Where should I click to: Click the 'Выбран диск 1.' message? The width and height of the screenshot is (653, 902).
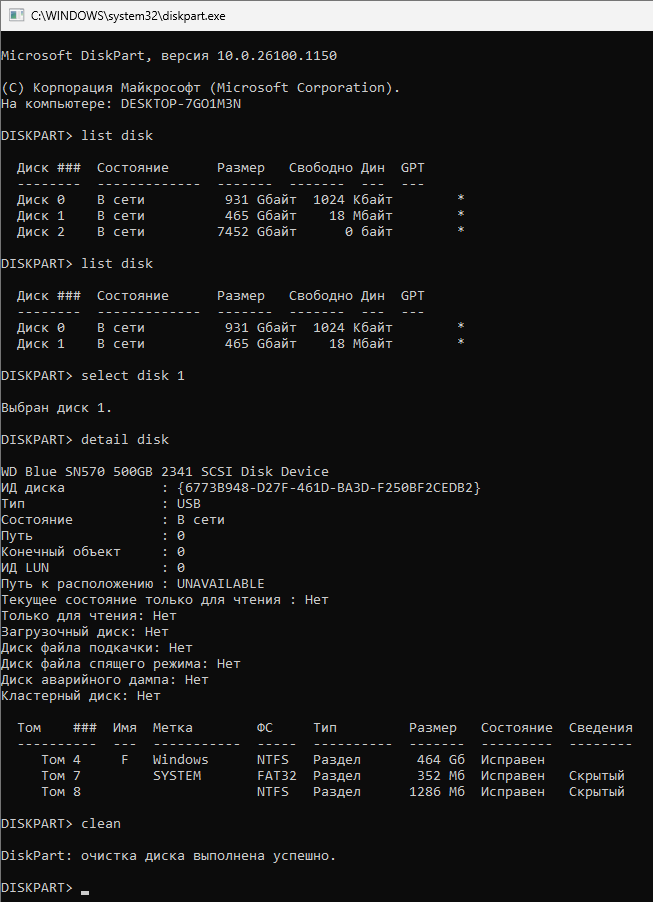click(x=56, y=408)
